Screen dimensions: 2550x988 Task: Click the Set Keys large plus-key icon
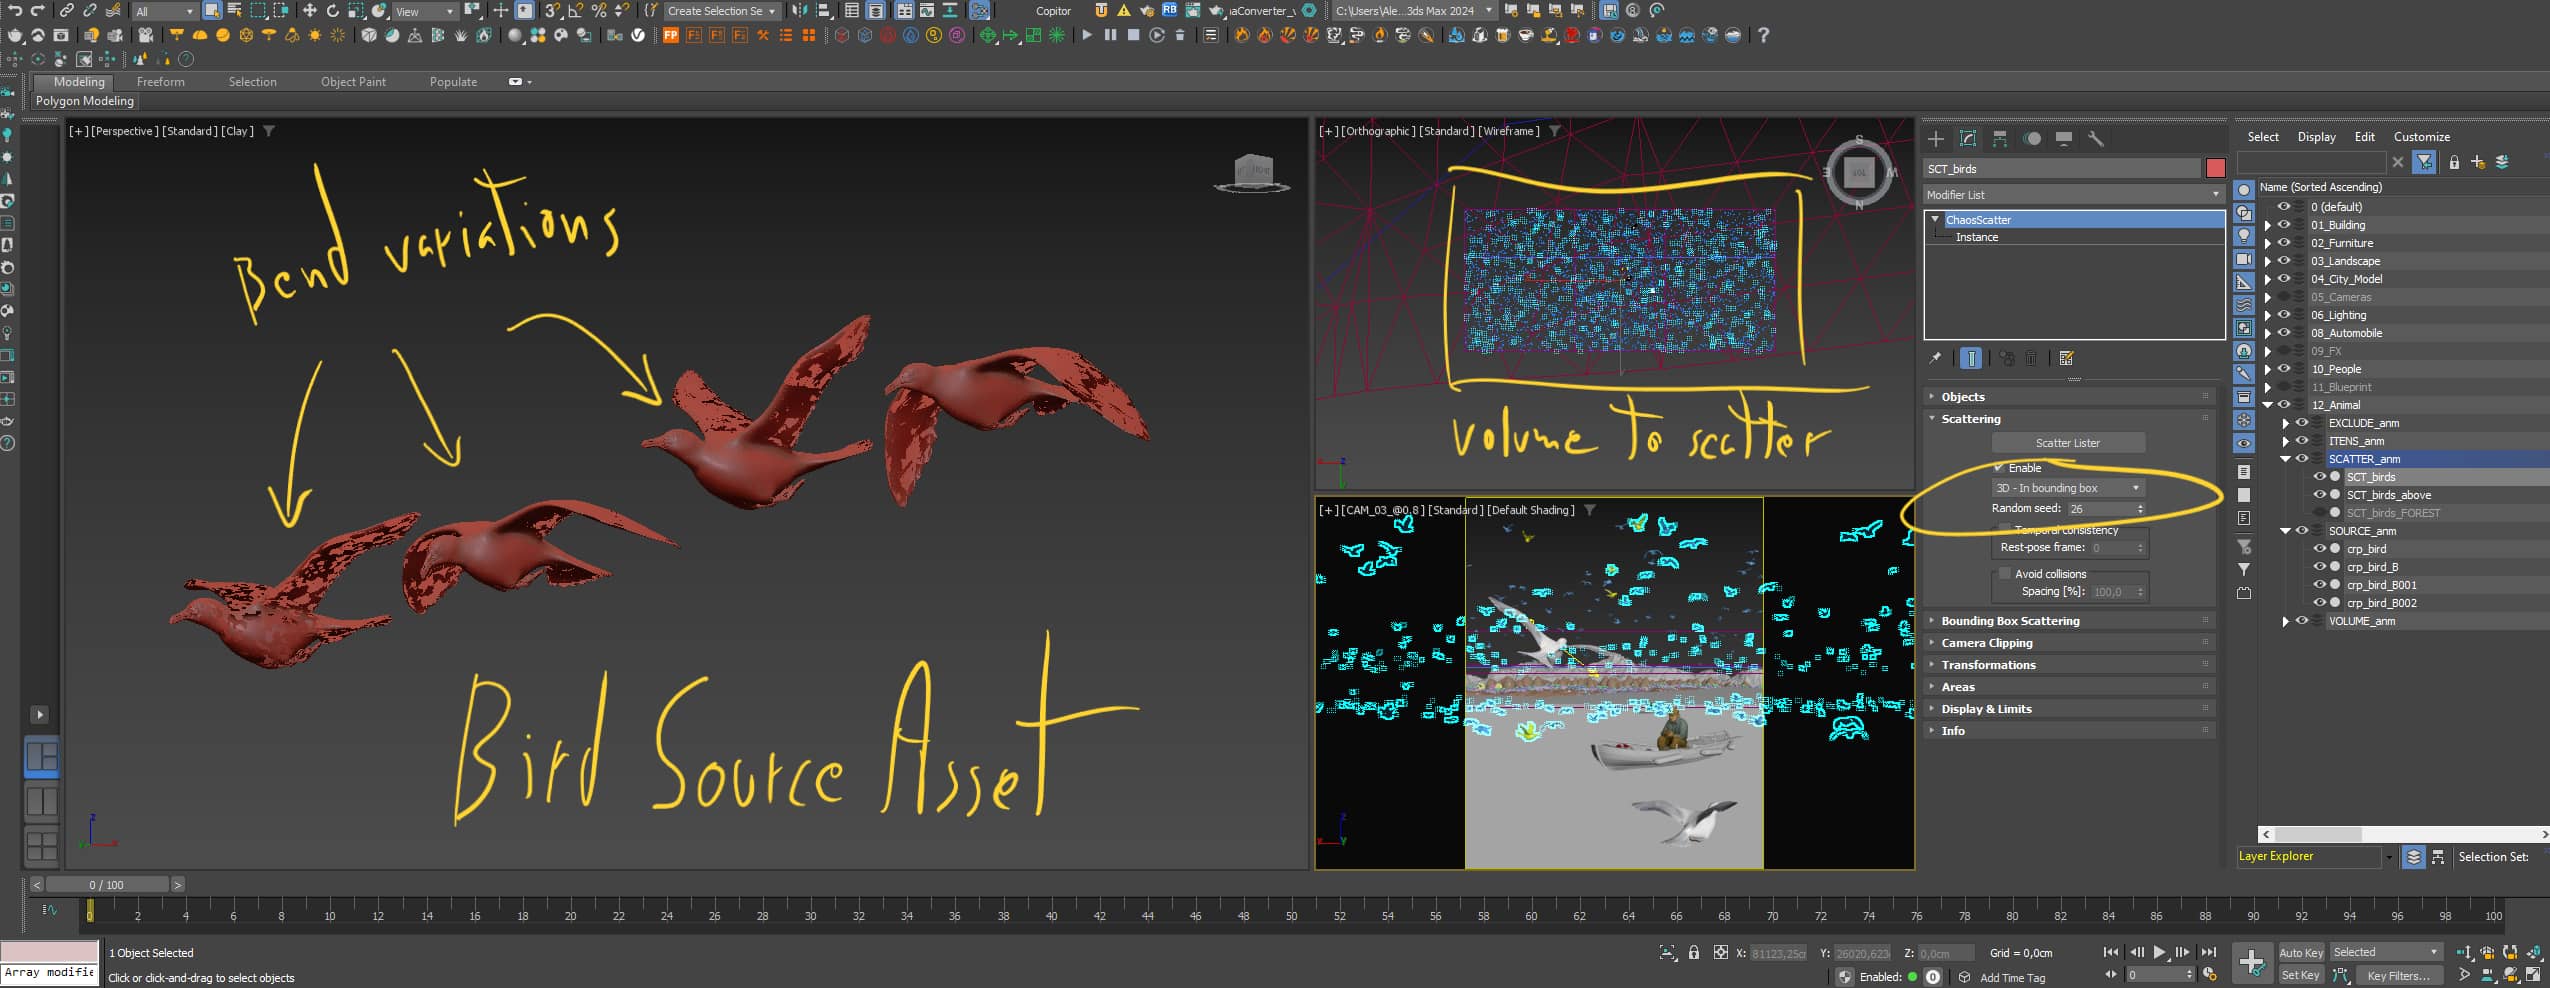(2252, 963)
